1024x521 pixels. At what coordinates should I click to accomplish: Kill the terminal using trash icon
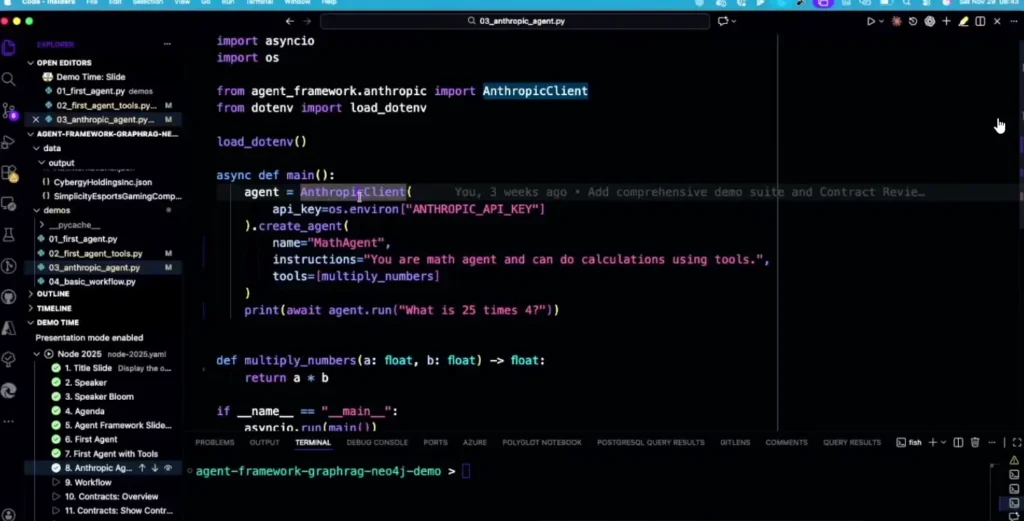point(975,442)
